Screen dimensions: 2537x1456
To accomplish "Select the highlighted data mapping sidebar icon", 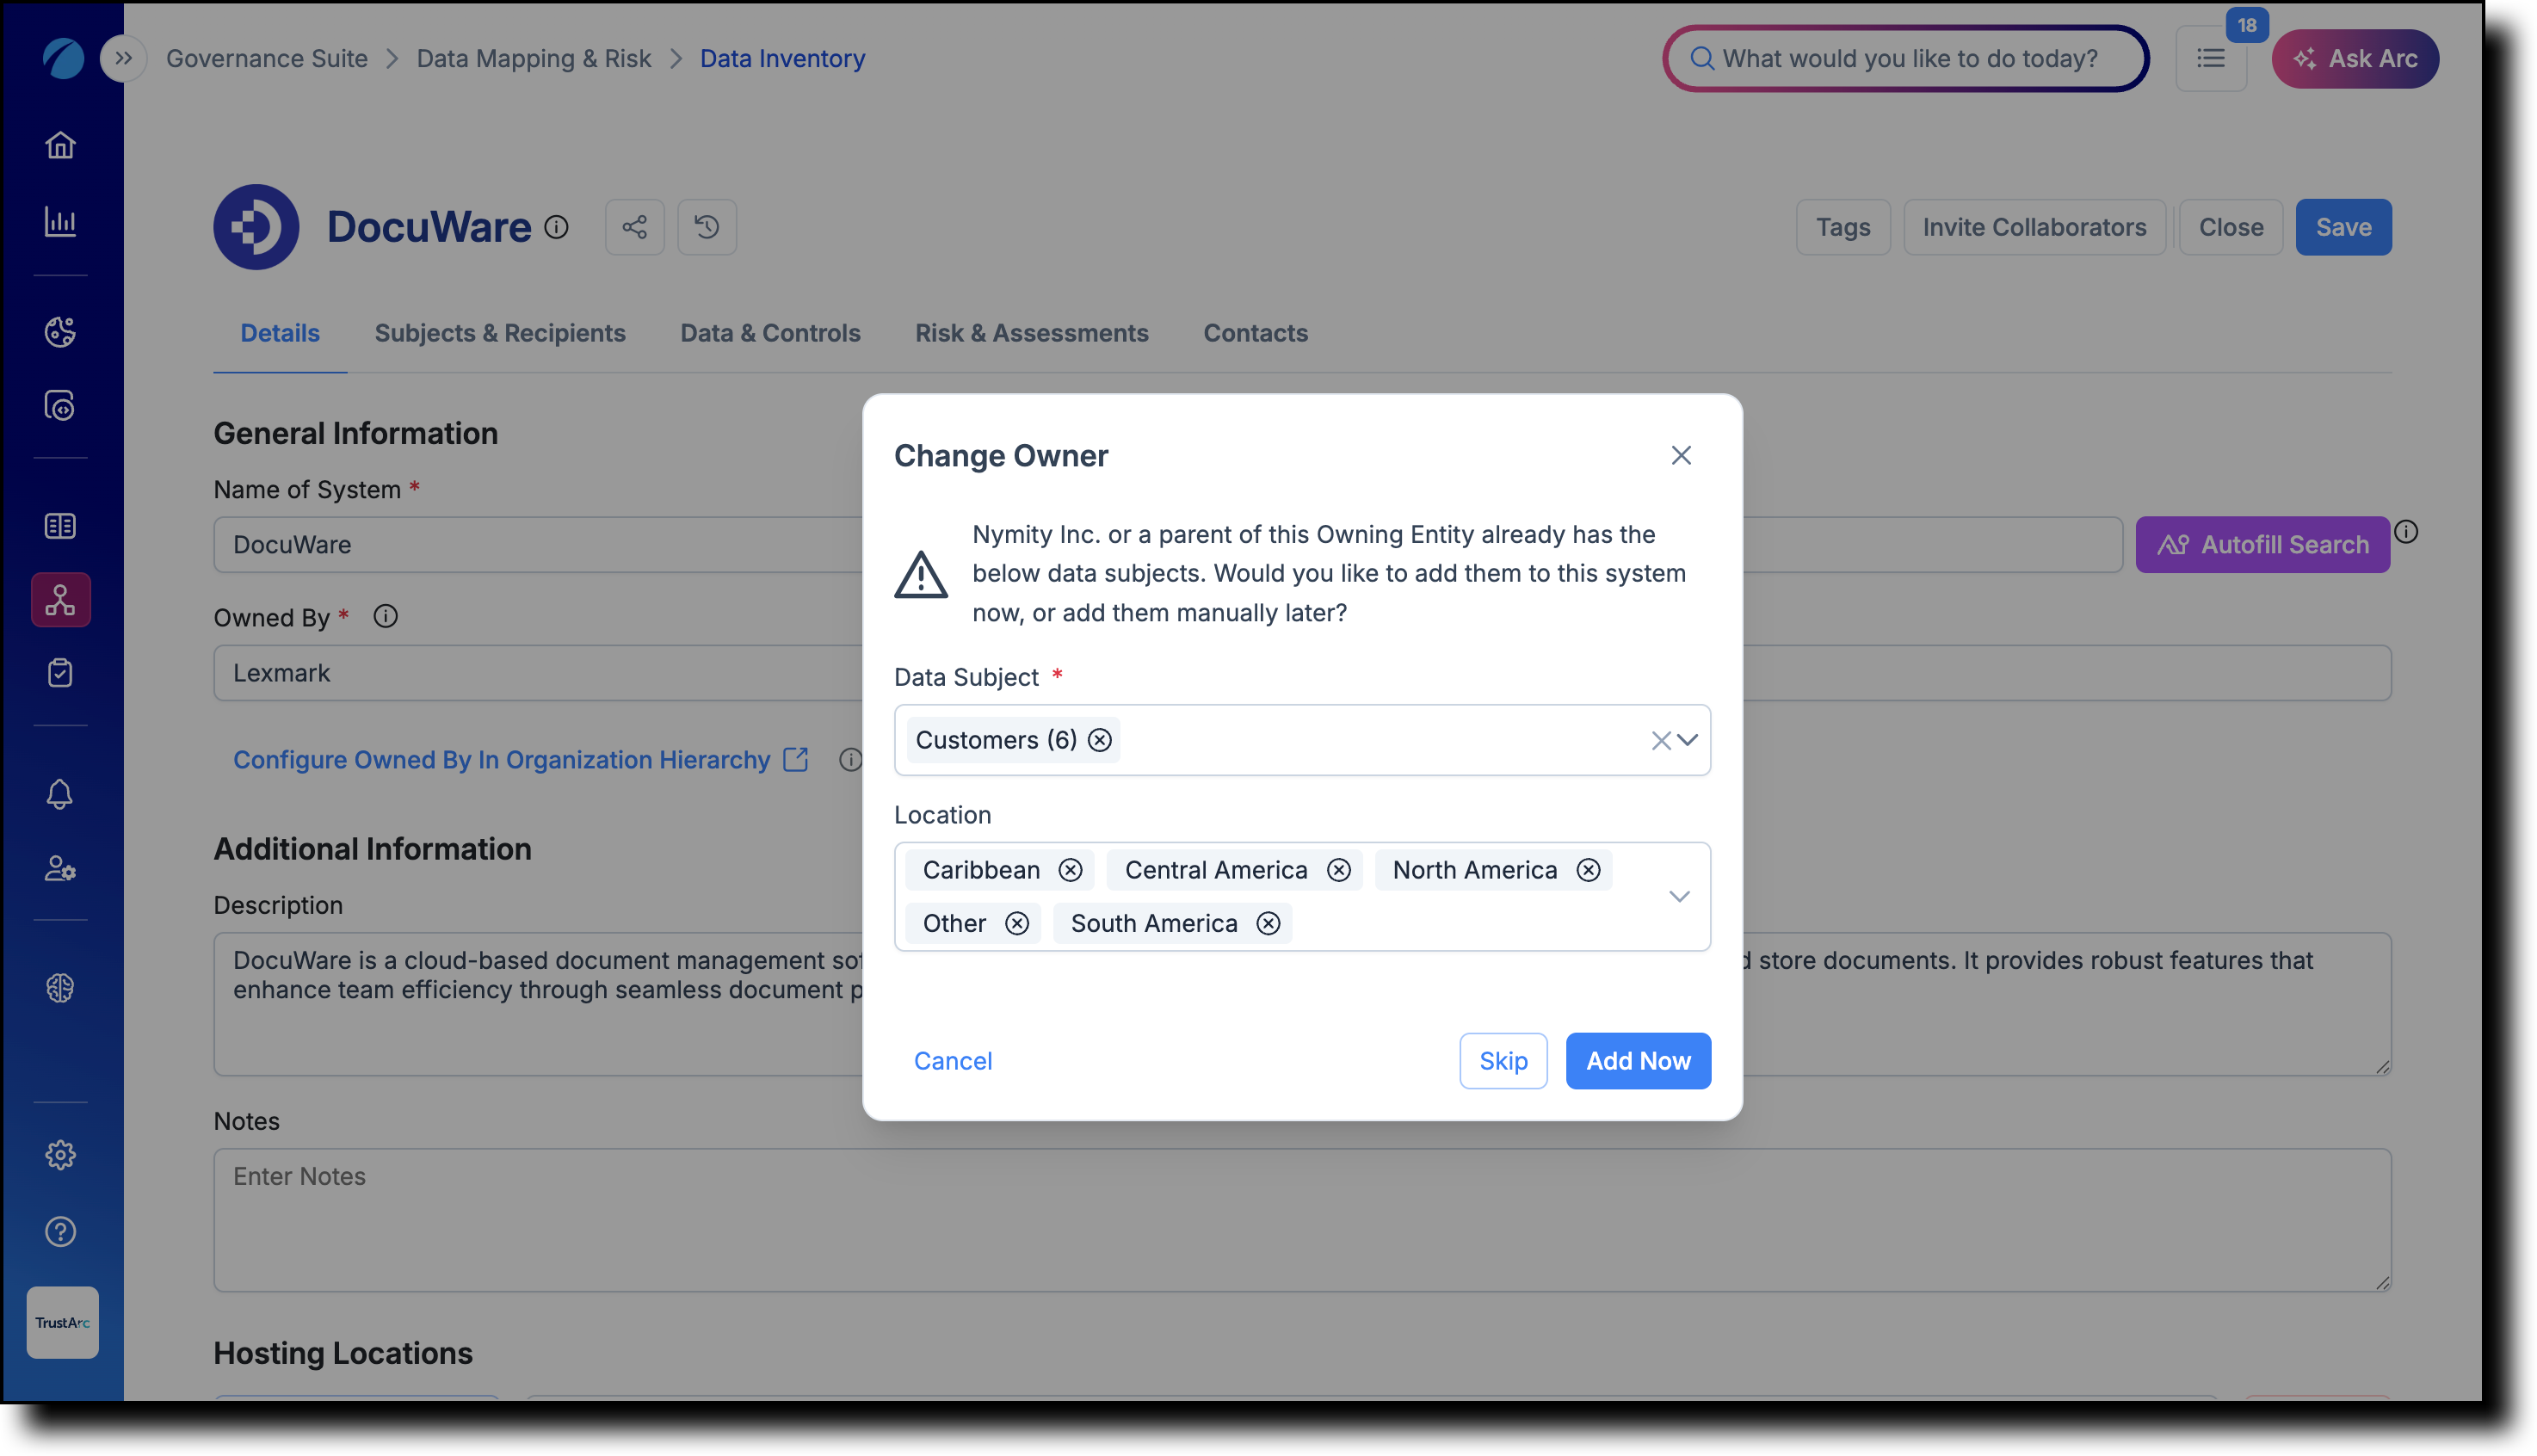I will point(60,600).
